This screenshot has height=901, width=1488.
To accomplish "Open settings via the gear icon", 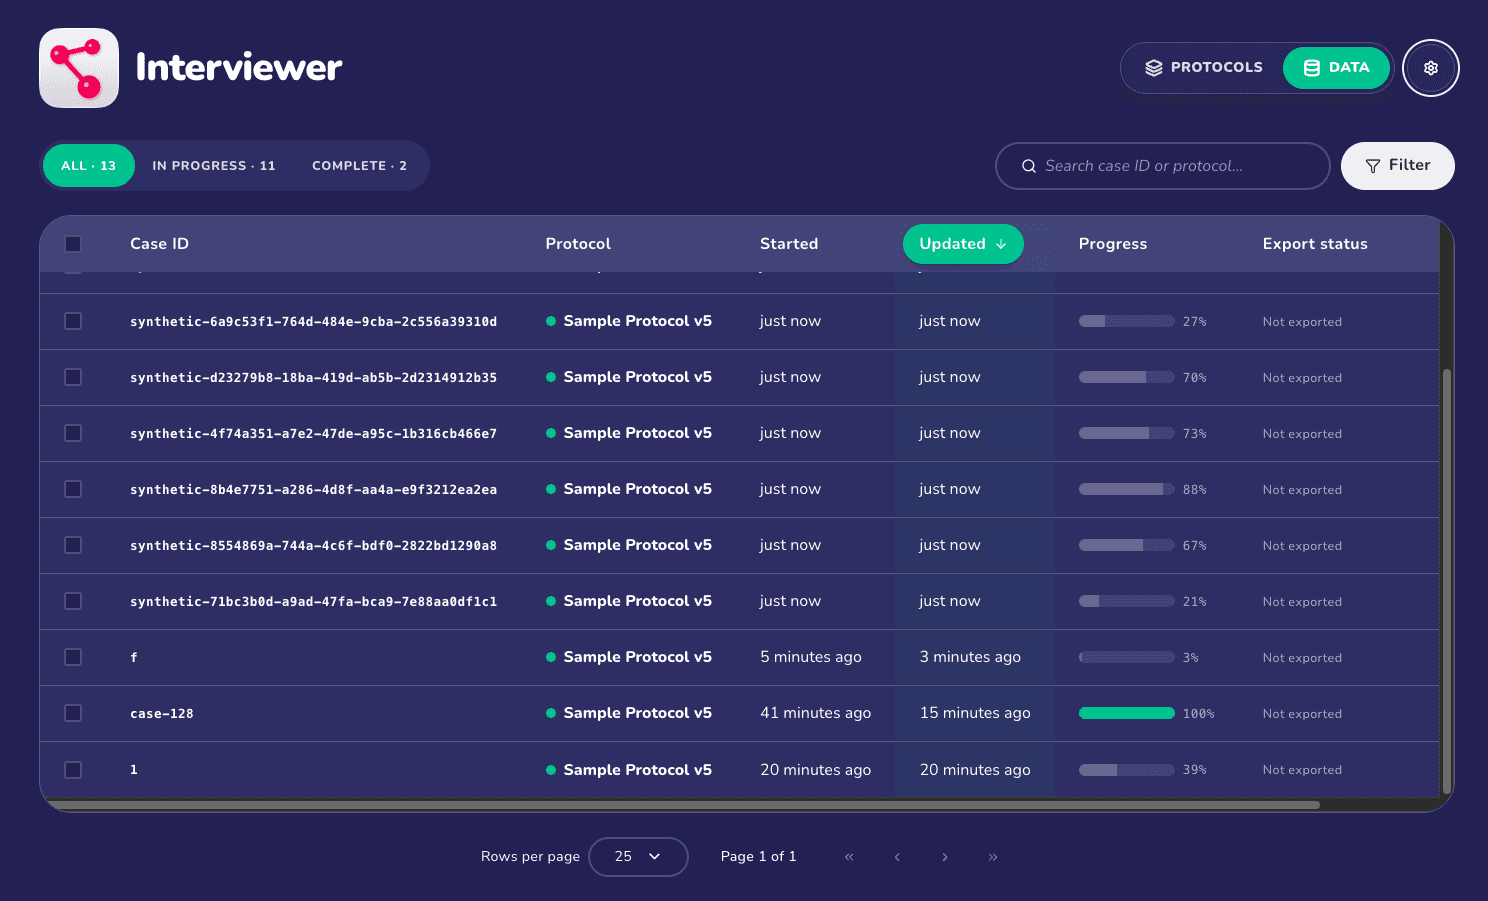I will coord(1431,68).
